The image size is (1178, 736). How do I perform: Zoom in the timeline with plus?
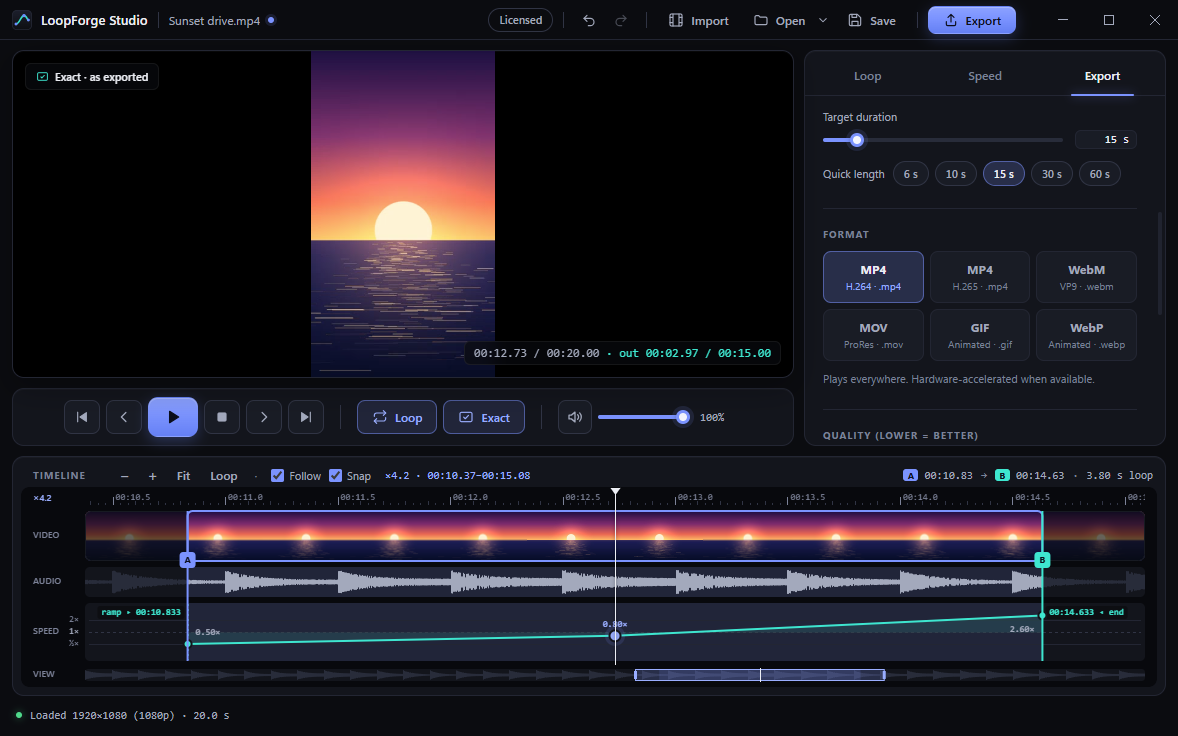153,475
